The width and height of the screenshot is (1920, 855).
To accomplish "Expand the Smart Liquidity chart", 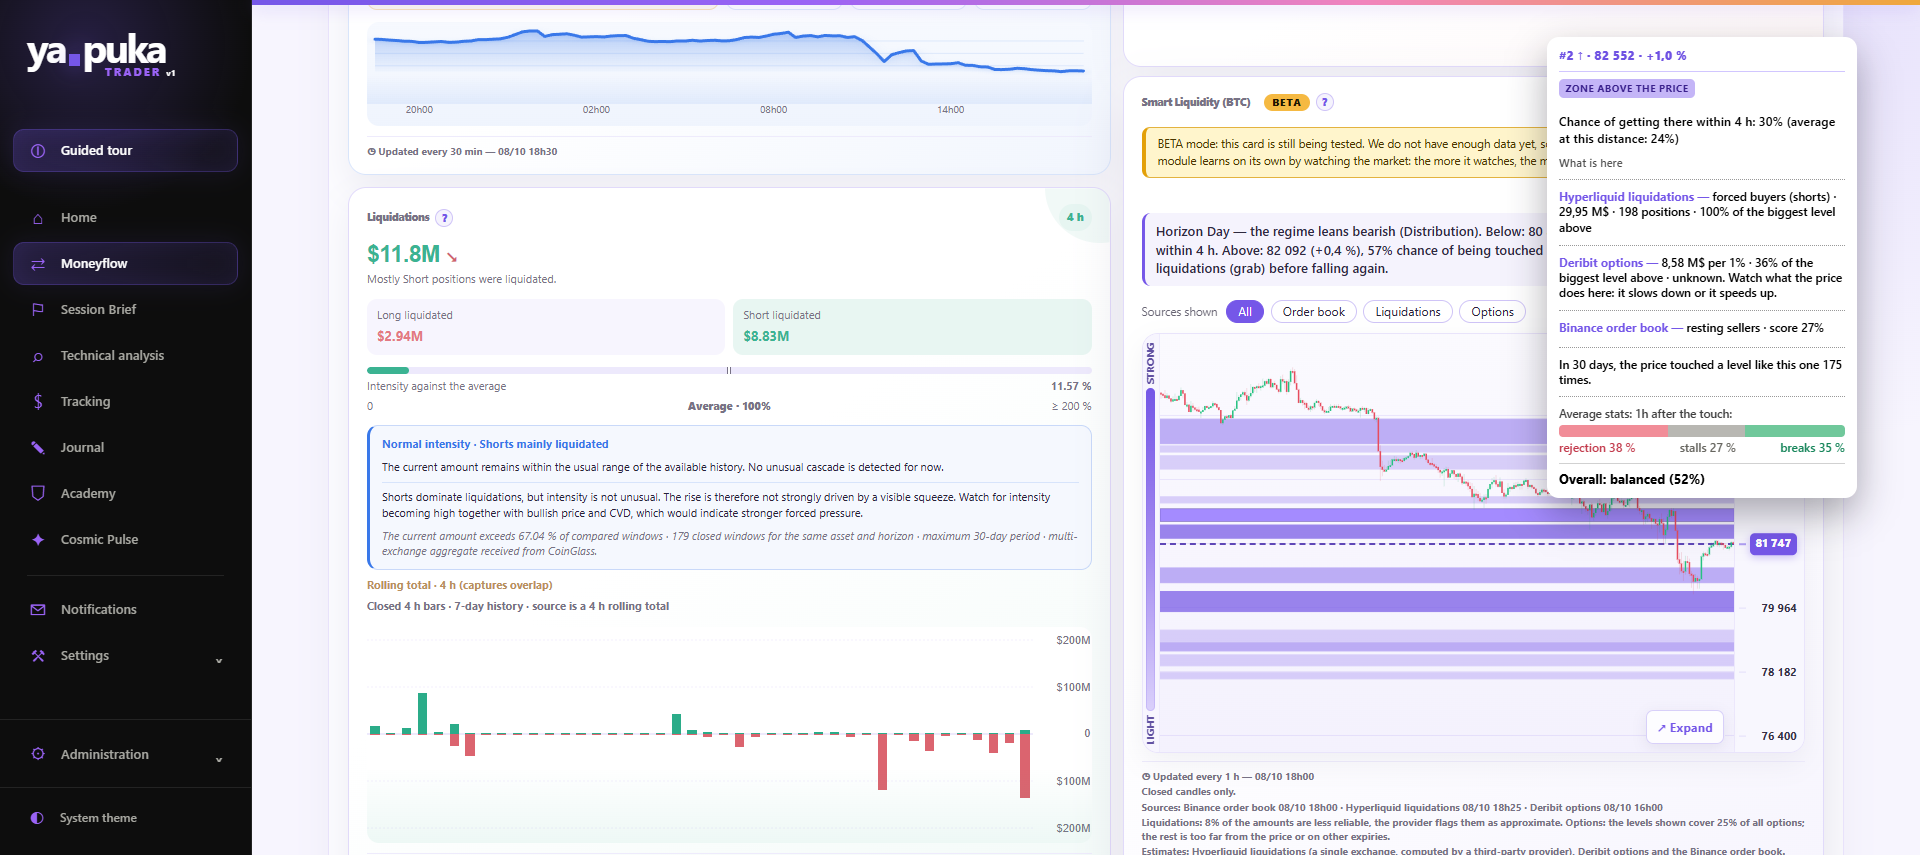I will 1686,728.
